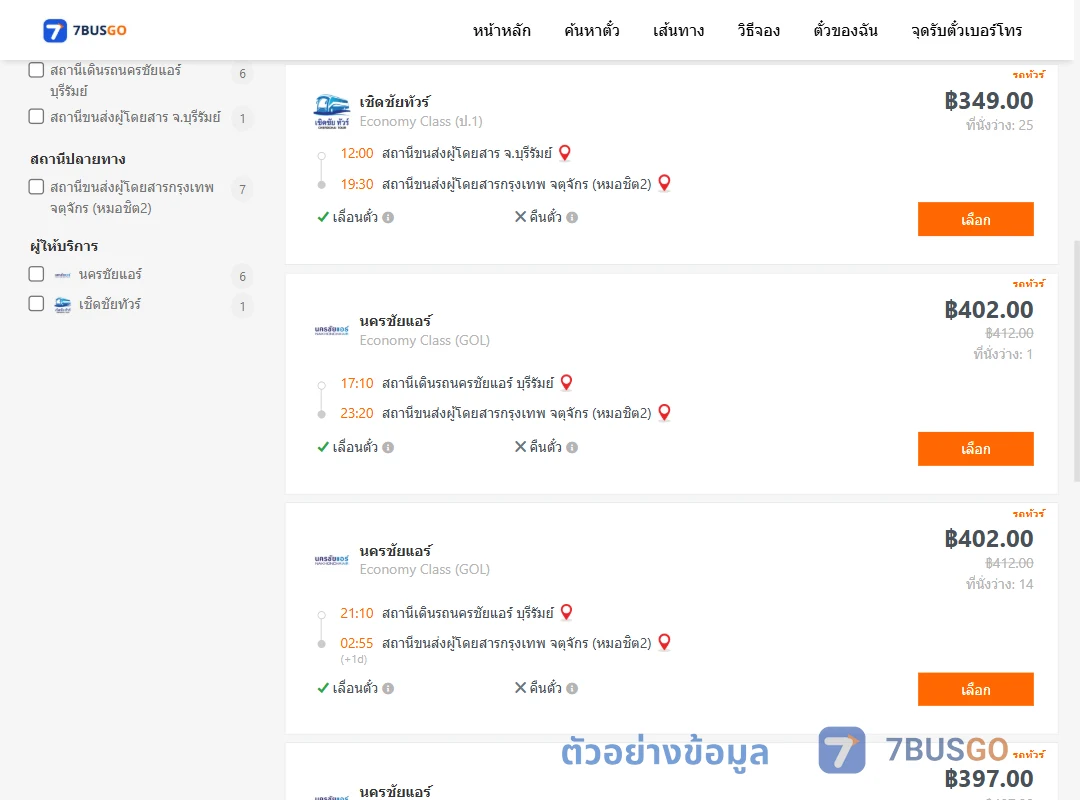Screen dimensions: 1080x800
Task: Click เลื่อนตั๋ว info icon on the 17:10 trip
Action: coord(388,448)
